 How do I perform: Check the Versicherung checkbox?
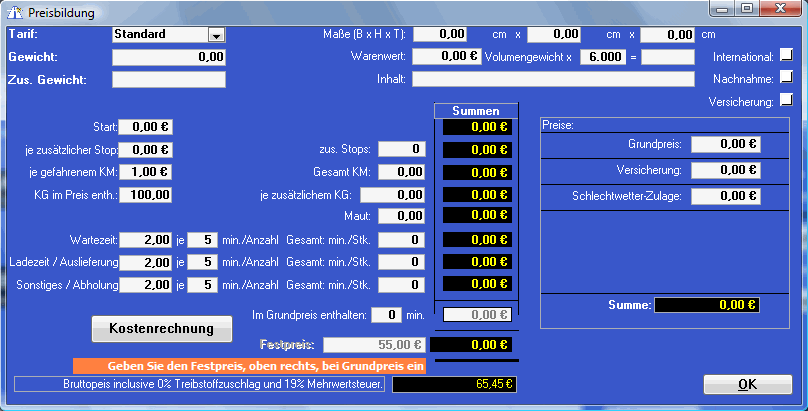(x=786, y=99)
